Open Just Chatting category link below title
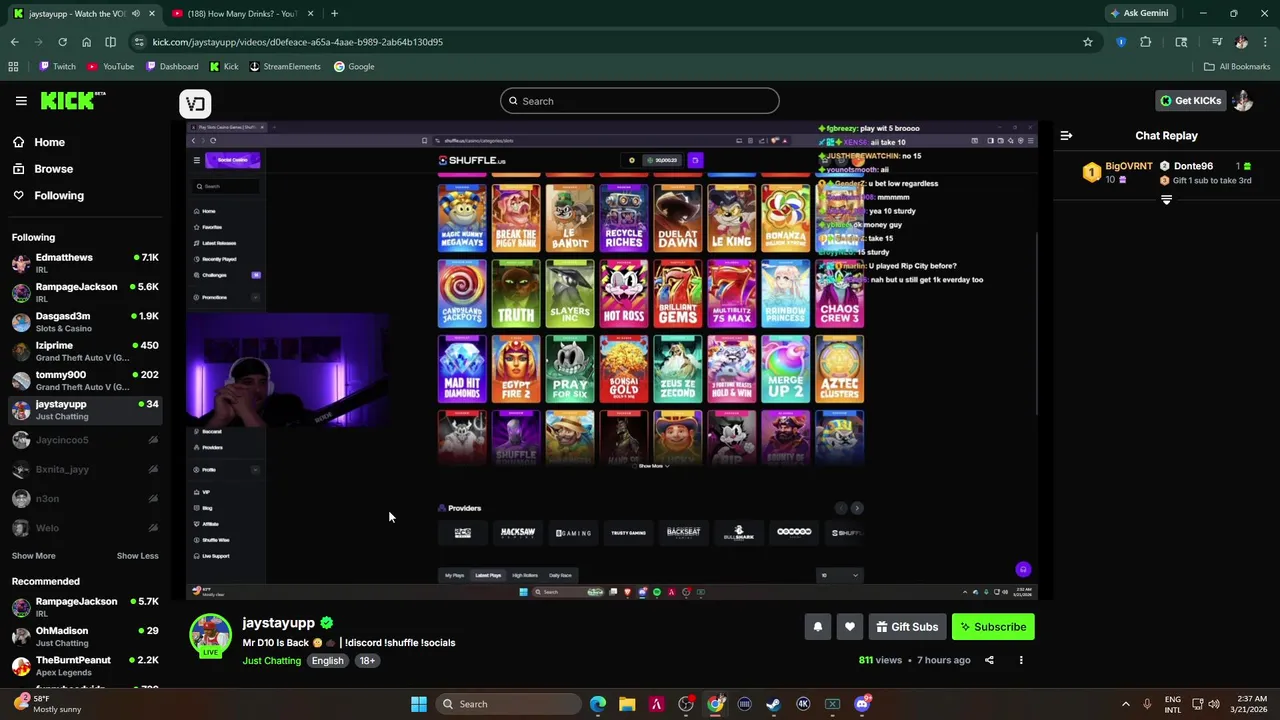 271,661
